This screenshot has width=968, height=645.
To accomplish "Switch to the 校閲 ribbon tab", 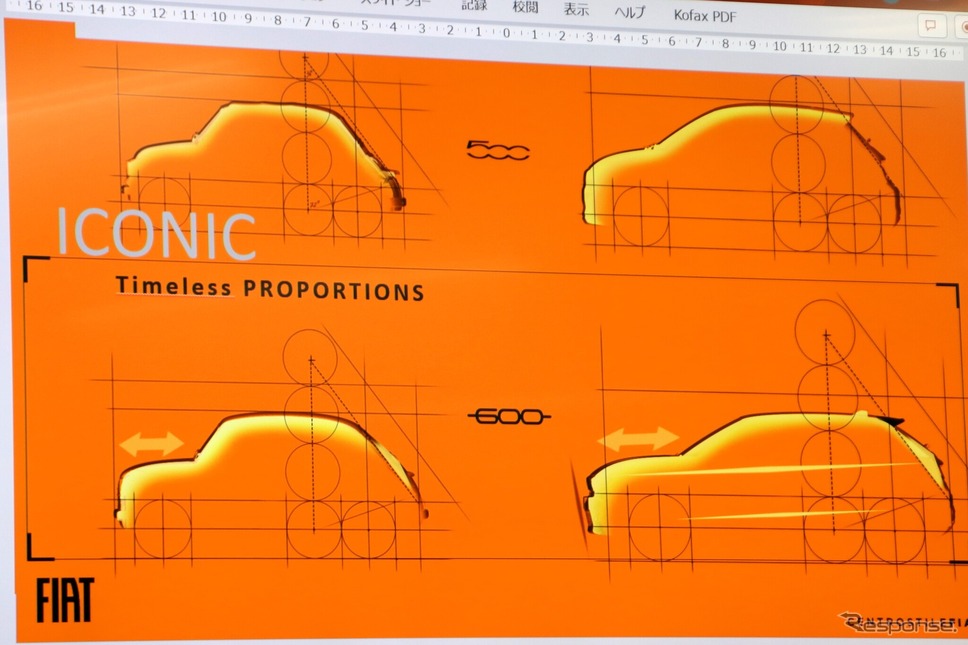I will tap(525, 7).
